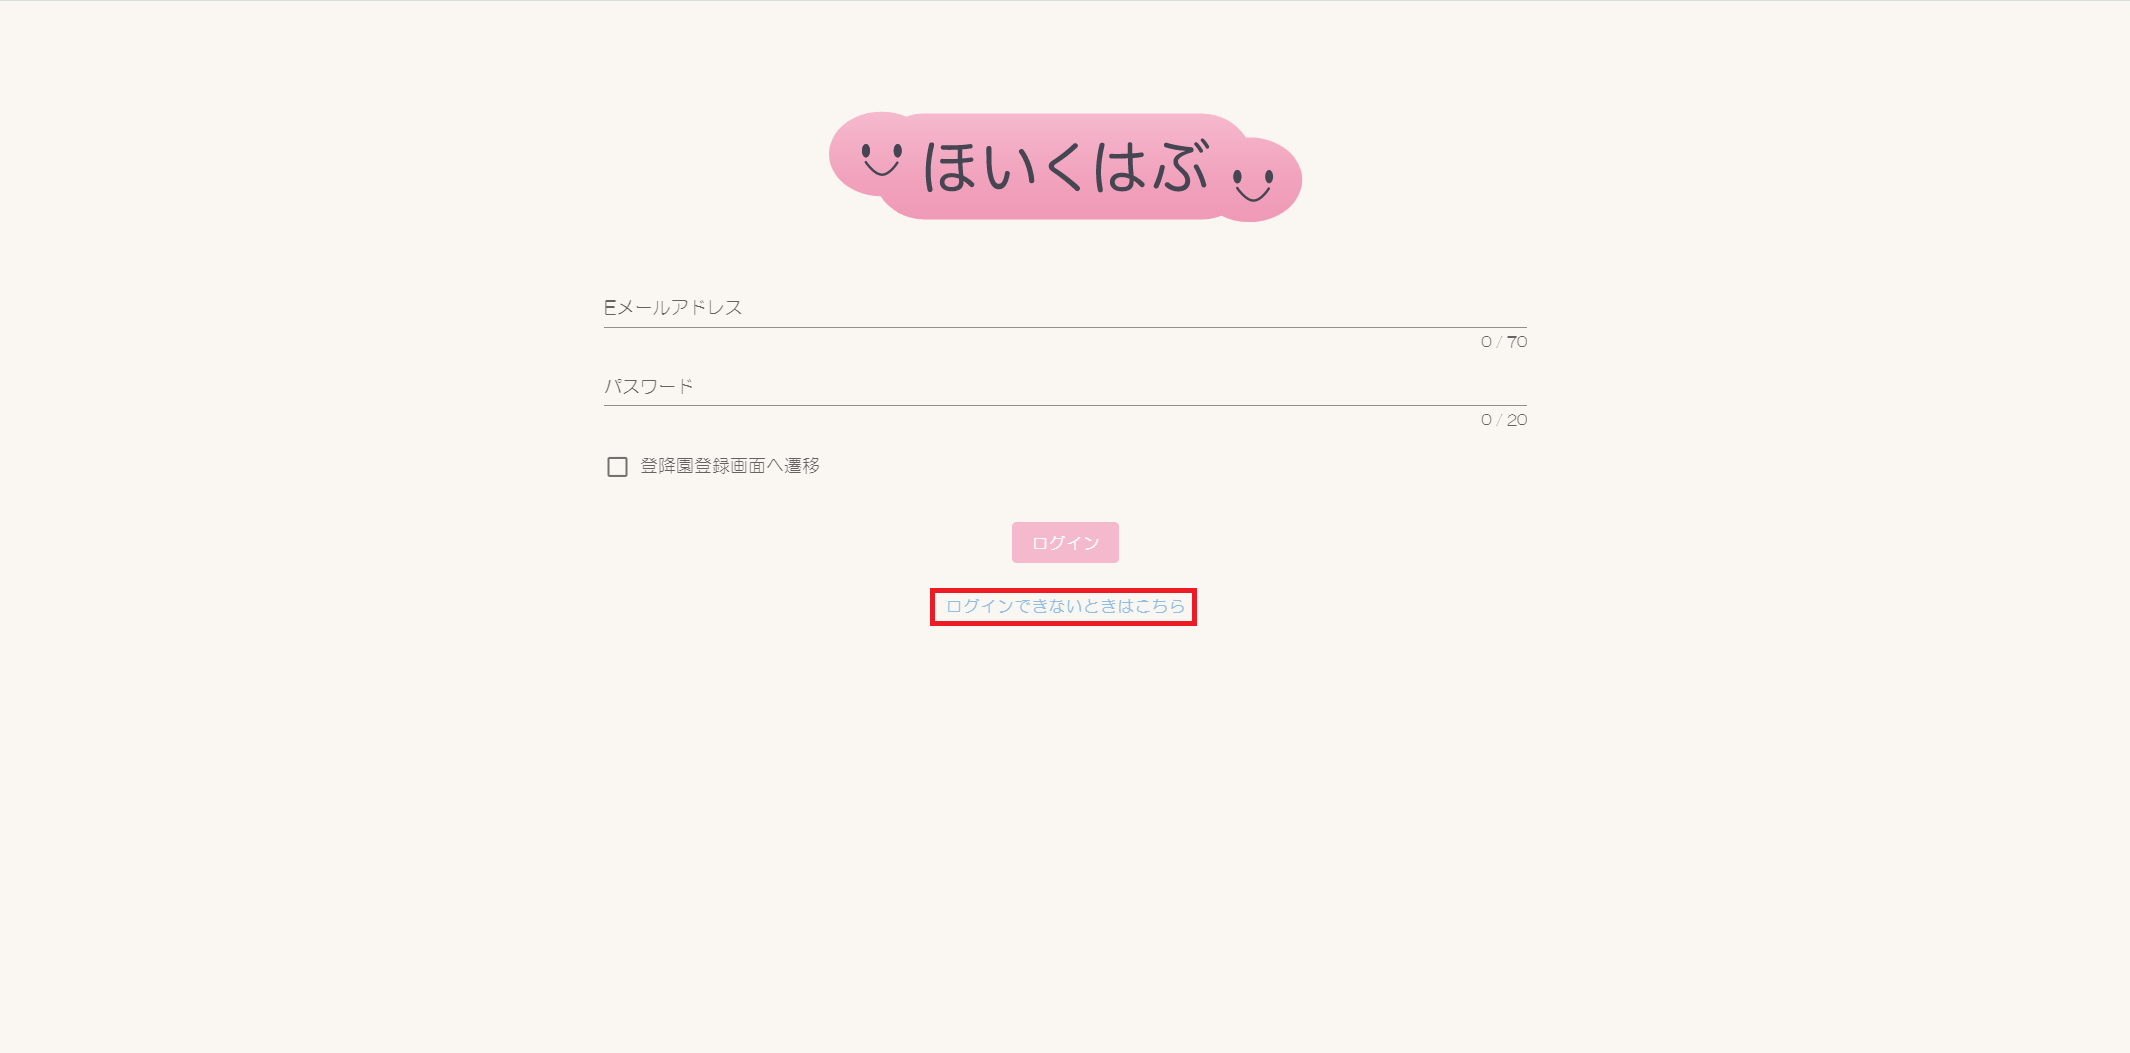Click the 0 / 70 character counter
Image resolution: width=2130 pixels, height=1053 pixels.
pyautogui.click(x=1504, y=342)
